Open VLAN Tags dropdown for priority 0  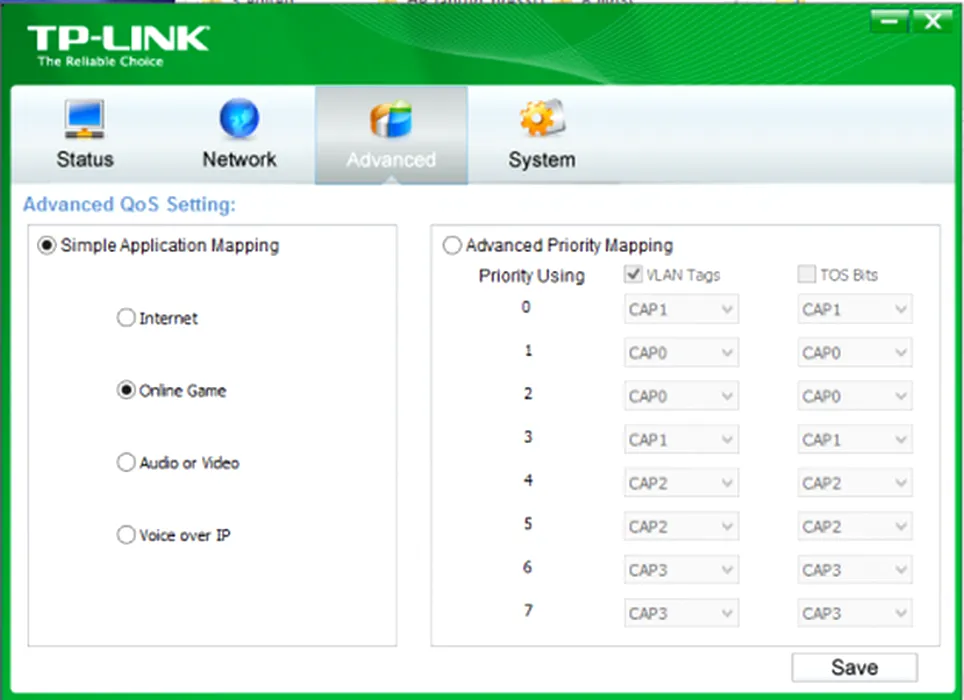point(681,310)
